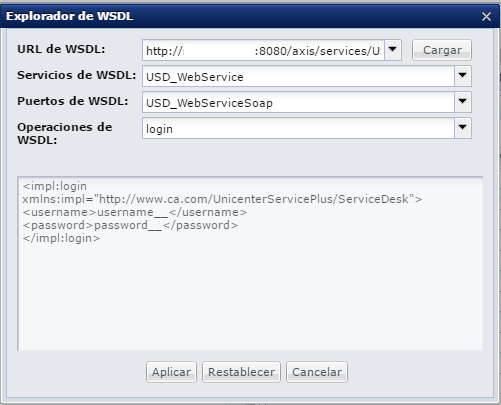This screenshot has width=501, height=405.
Task: Cancel the dialog with Cancelar
Action: pyautogui.click(x=317, y=372)
